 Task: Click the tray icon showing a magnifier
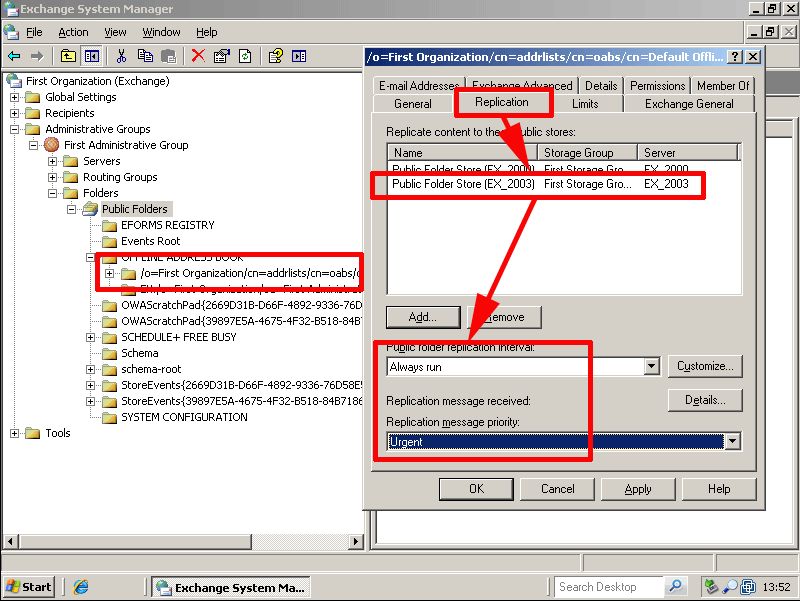point(730,587)
